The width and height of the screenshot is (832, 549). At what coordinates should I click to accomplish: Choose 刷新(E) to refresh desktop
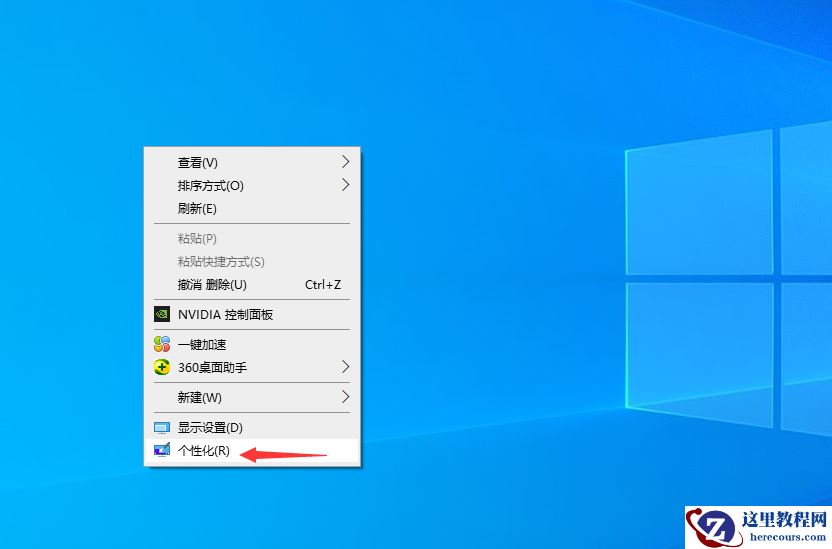(252, 208)
